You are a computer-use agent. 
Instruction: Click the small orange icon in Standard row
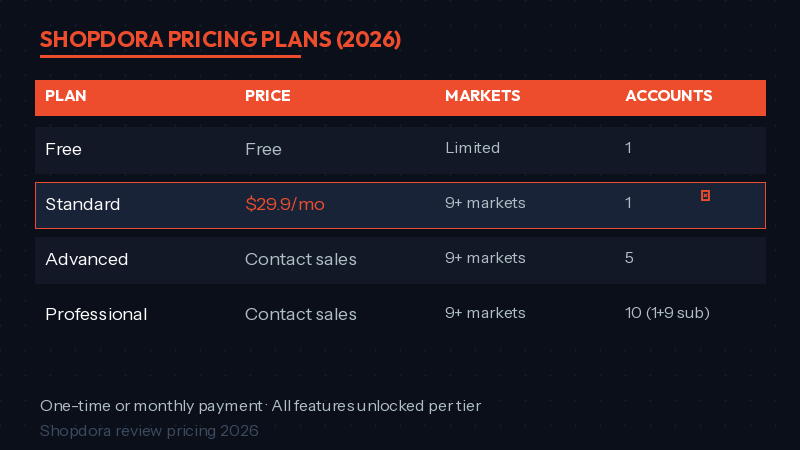(x=705, y=195)
